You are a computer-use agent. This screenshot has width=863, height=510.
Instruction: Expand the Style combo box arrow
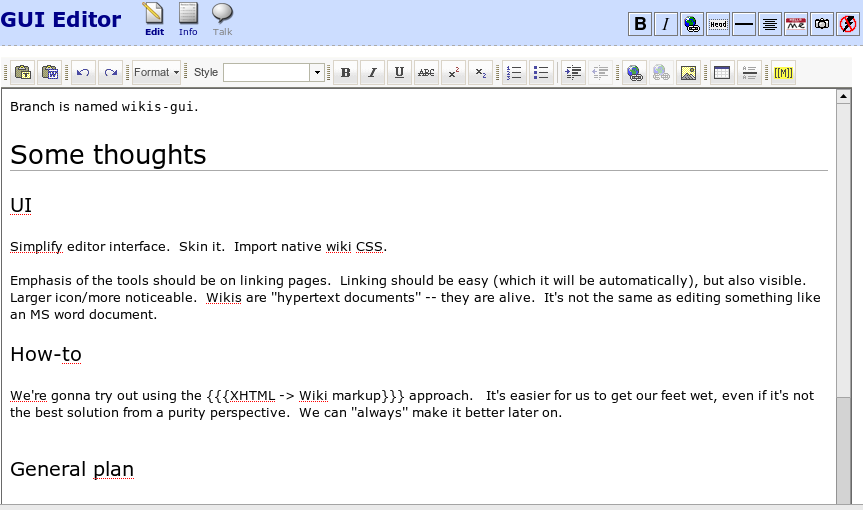pos(317,73)
